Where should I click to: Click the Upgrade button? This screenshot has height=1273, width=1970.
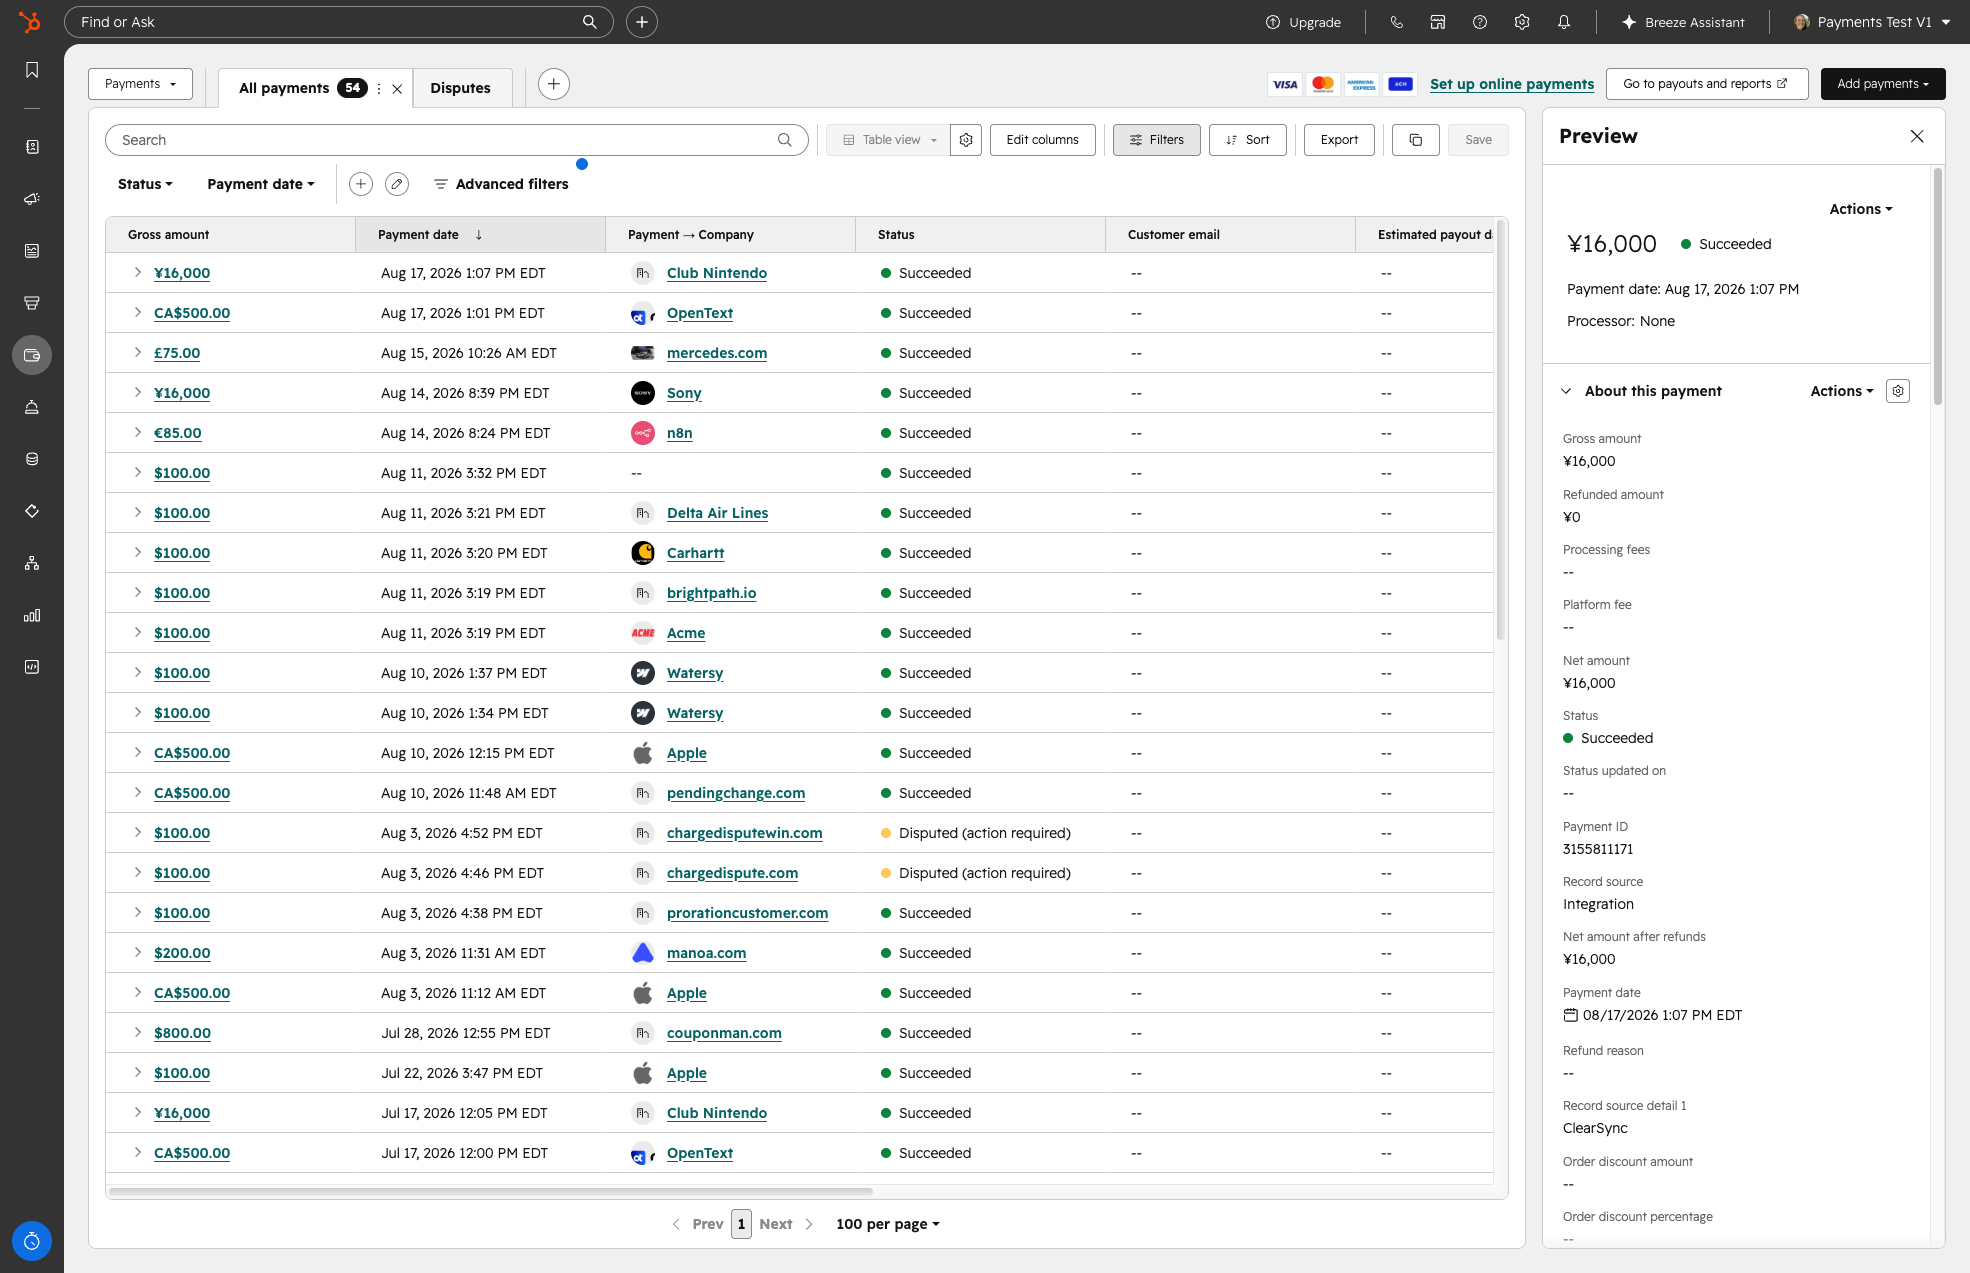1303,22
